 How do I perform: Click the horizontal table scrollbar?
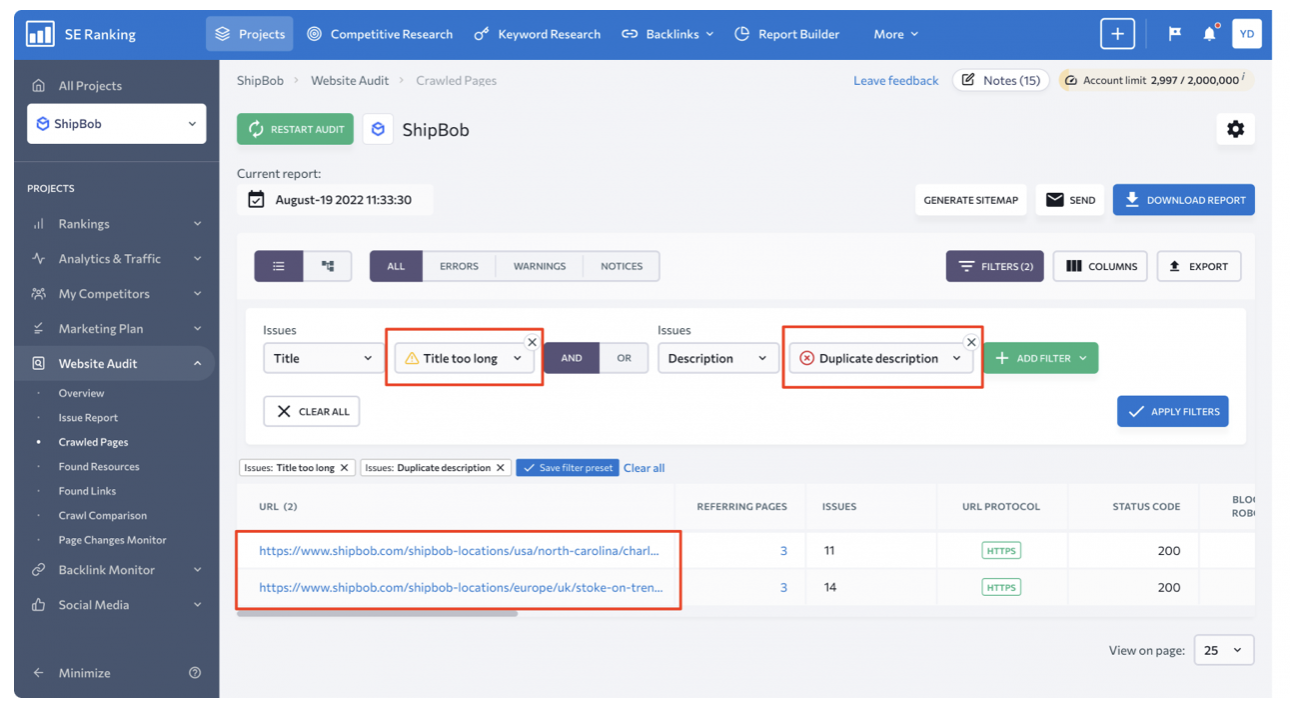point(378,613)
